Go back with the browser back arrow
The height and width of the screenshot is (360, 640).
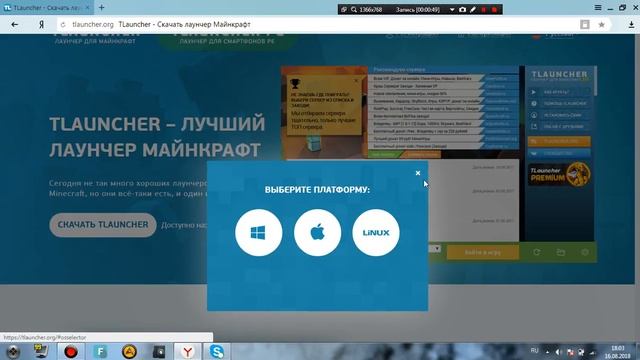15,24
